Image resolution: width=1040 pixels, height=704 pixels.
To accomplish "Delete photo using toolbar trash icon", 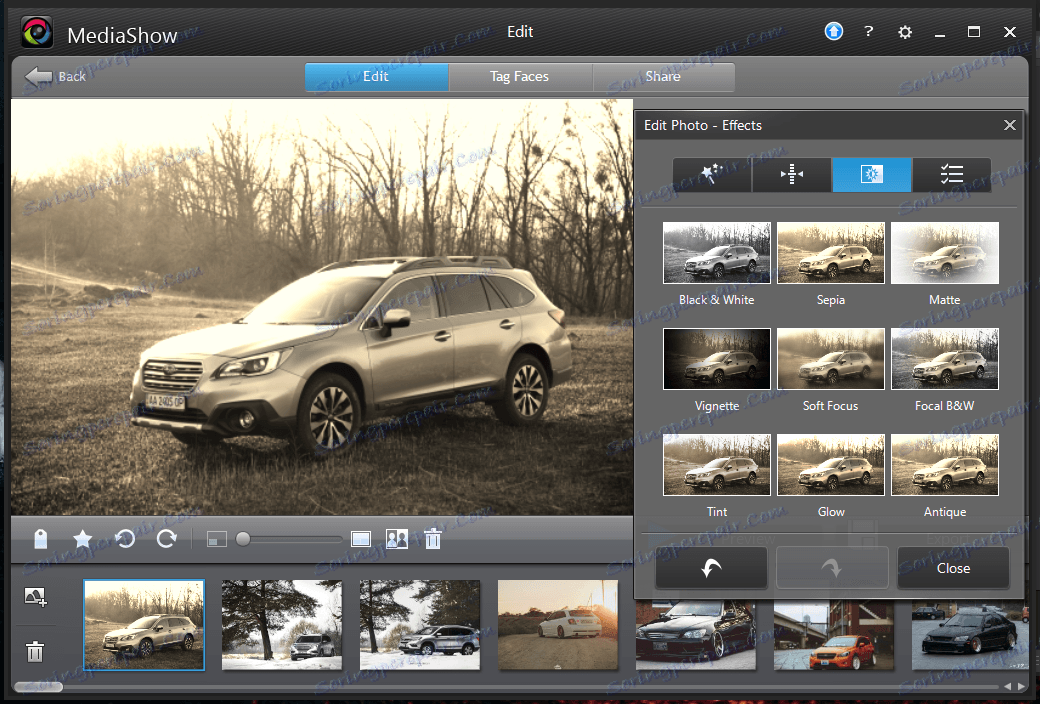I will click(x=432, y=539).
